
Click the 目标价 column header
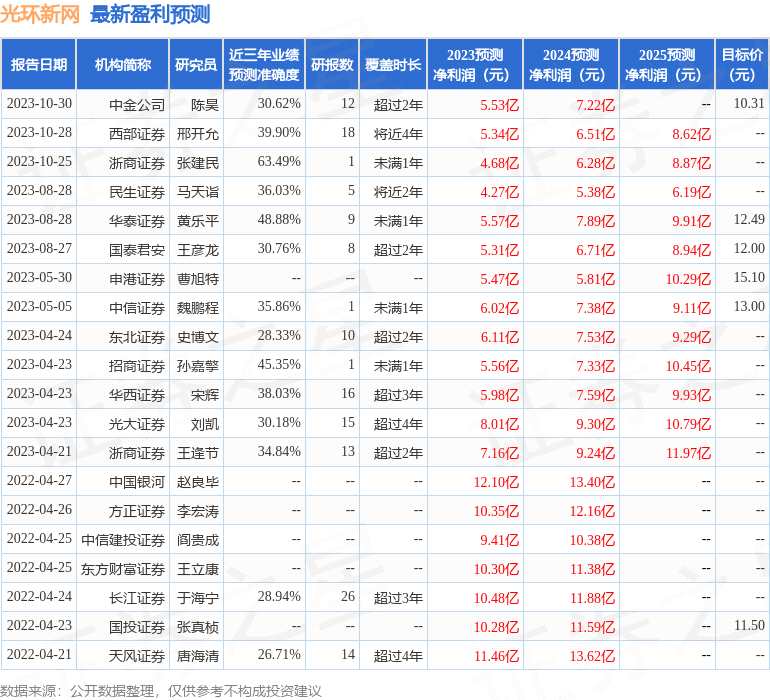click(x=742, y=64)
